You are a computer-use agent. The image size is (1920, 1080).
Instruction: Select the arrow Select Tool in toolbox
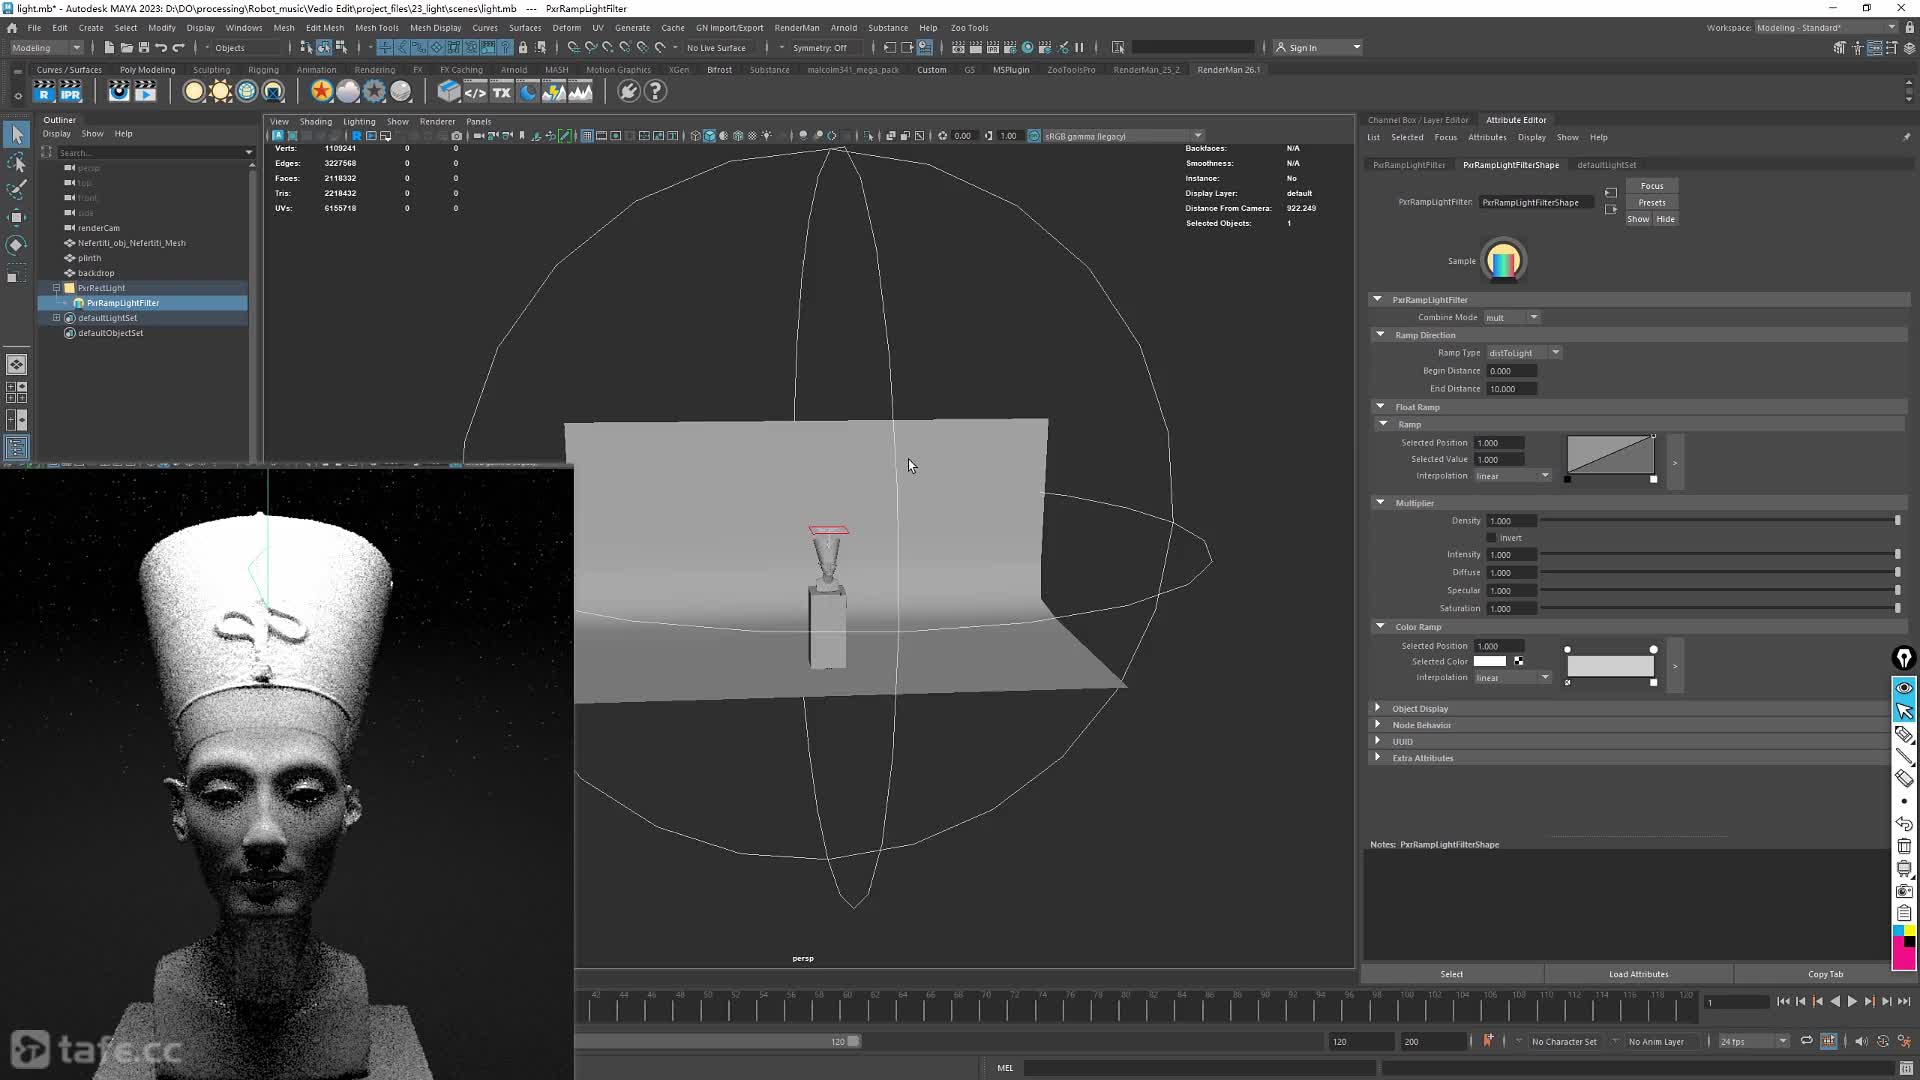pyautogui.click(x=17, y=134)
